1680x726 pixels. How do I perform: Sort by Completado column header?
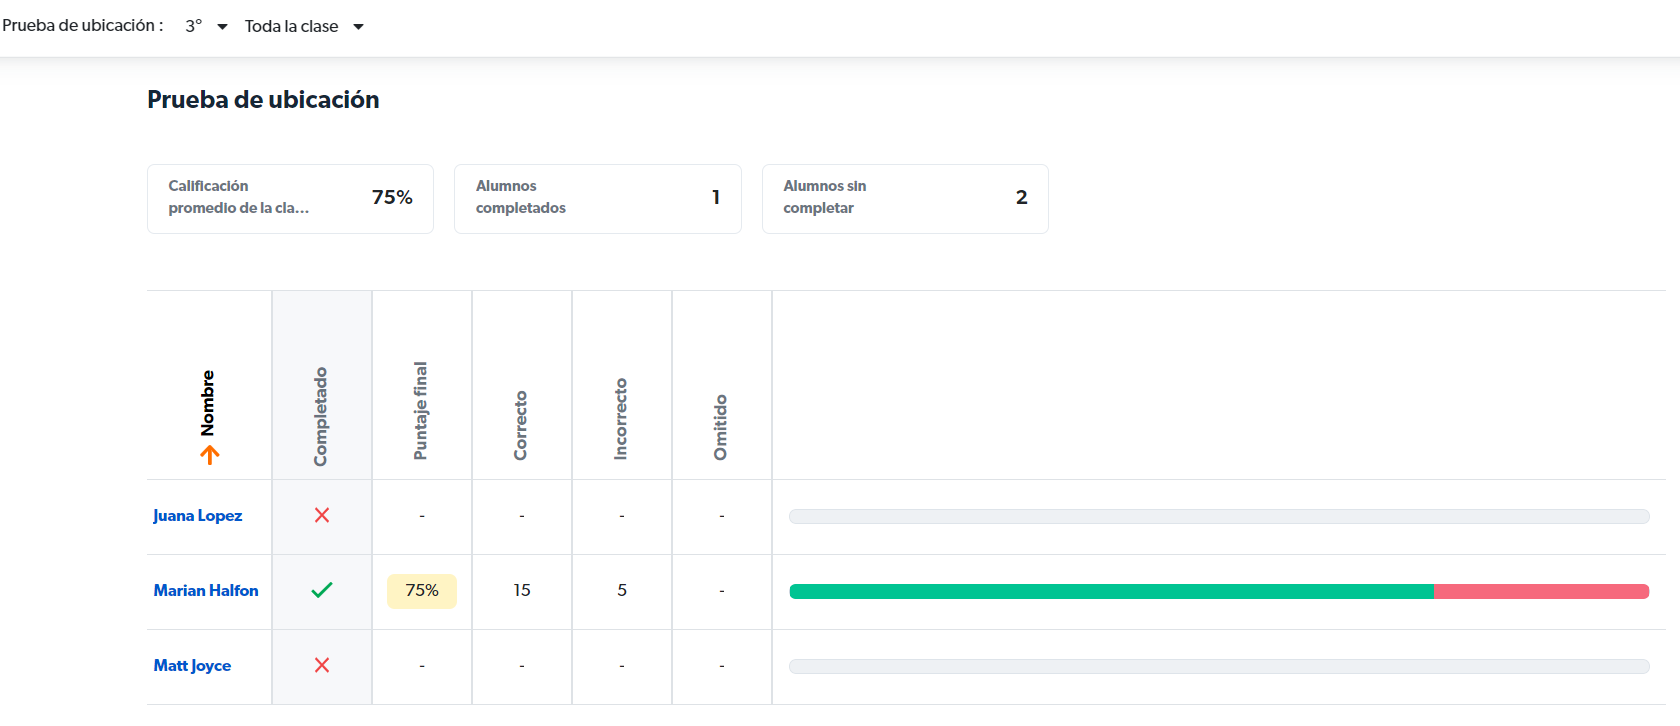321,416
